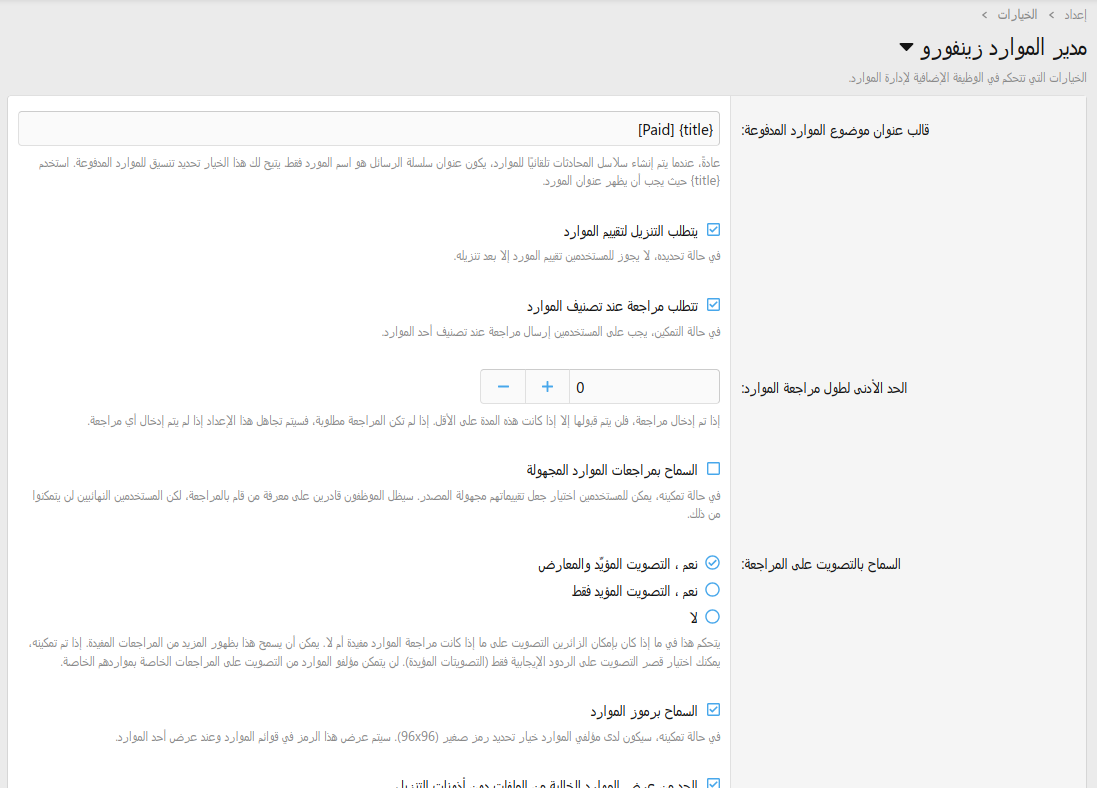Open the 'مدير الموارد زينفورو' title dropdown arrow
This screenshot has height=788, width=1097.
pyautogui.click(x=906, y=47)
